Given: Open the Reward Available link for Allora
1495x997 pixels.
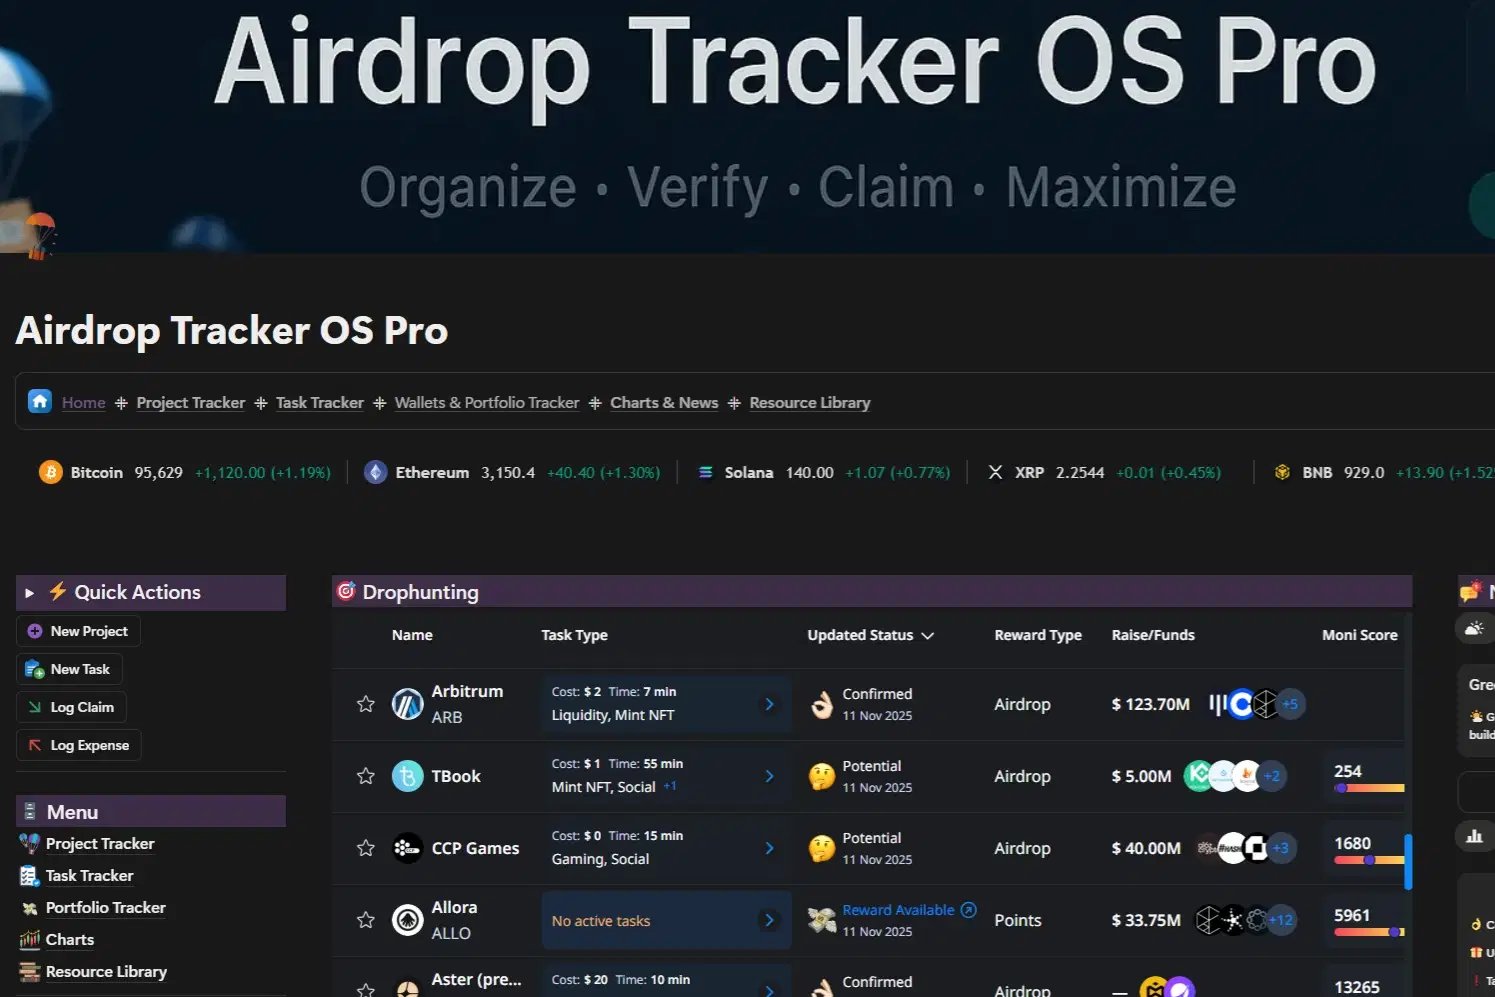Looking at the screenshot, I should [899, 909].
